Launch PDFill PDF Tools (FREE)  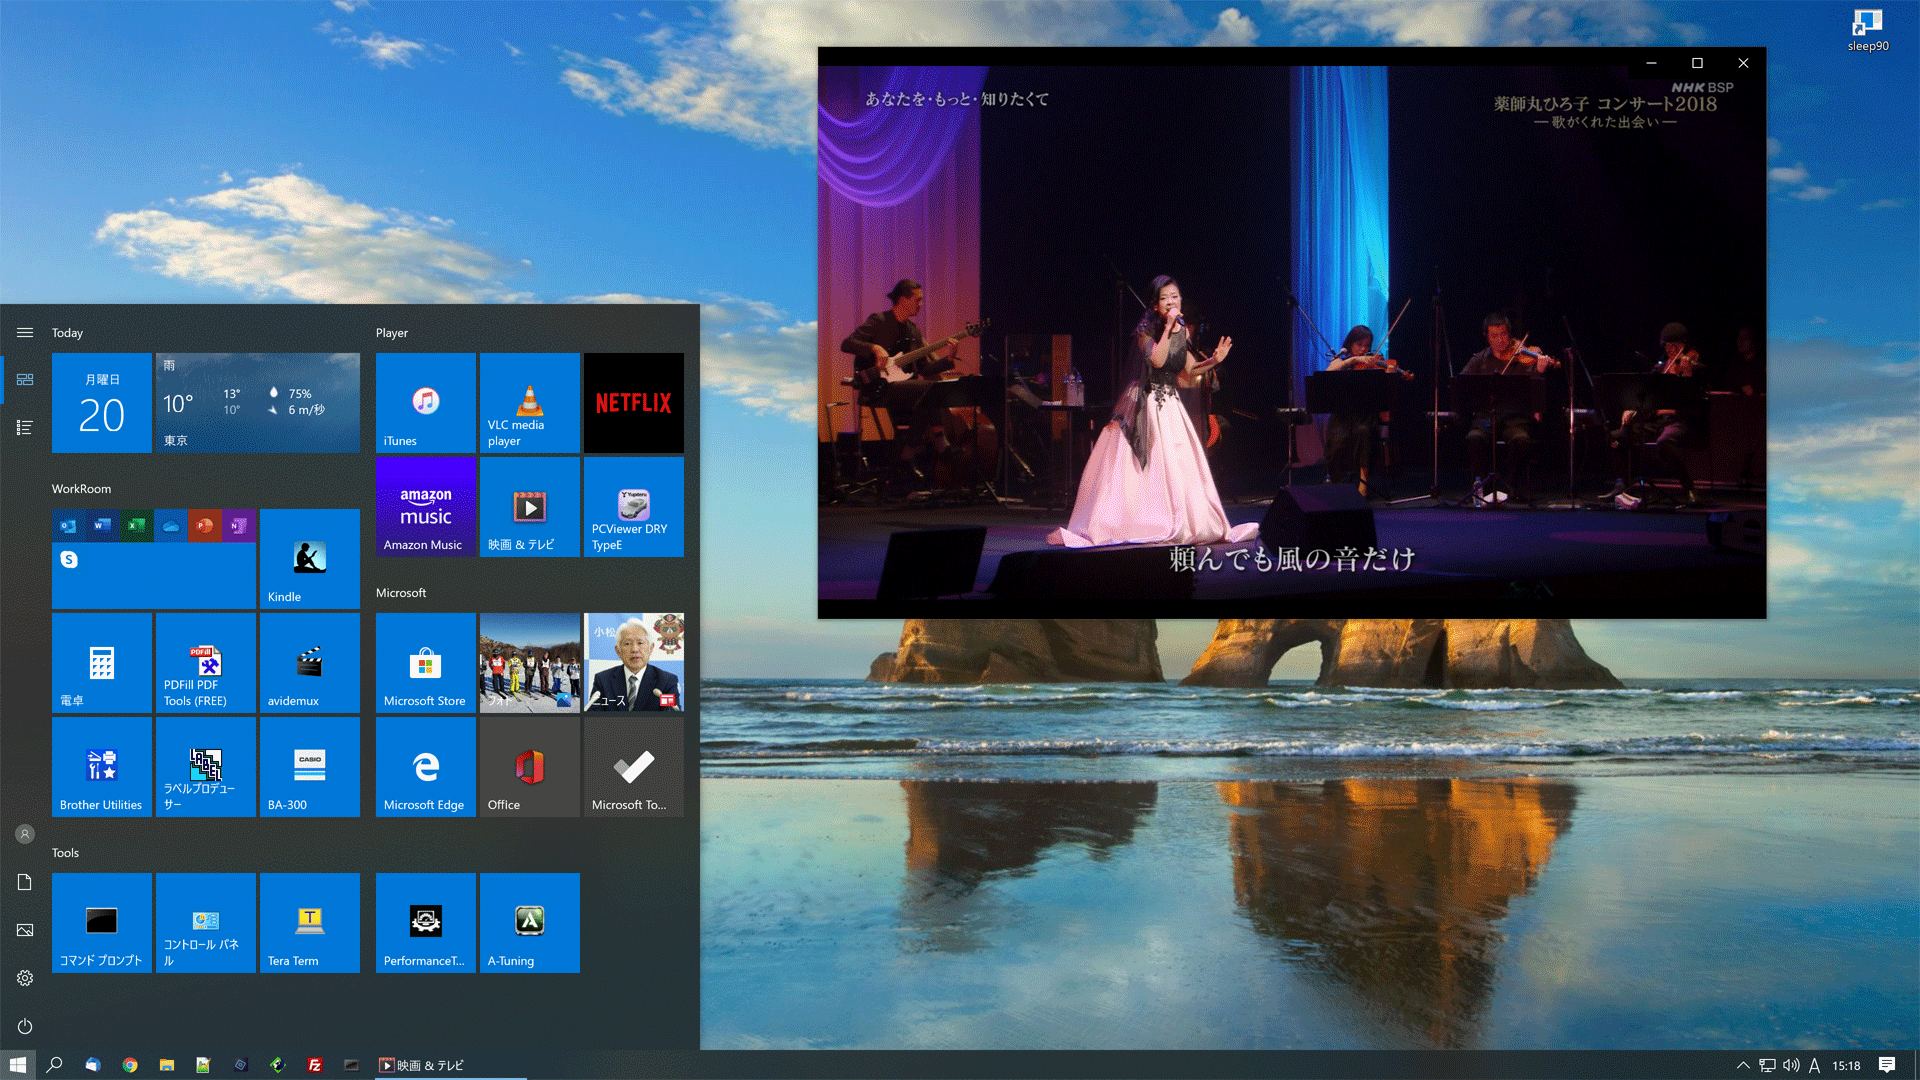click(206, 663)
